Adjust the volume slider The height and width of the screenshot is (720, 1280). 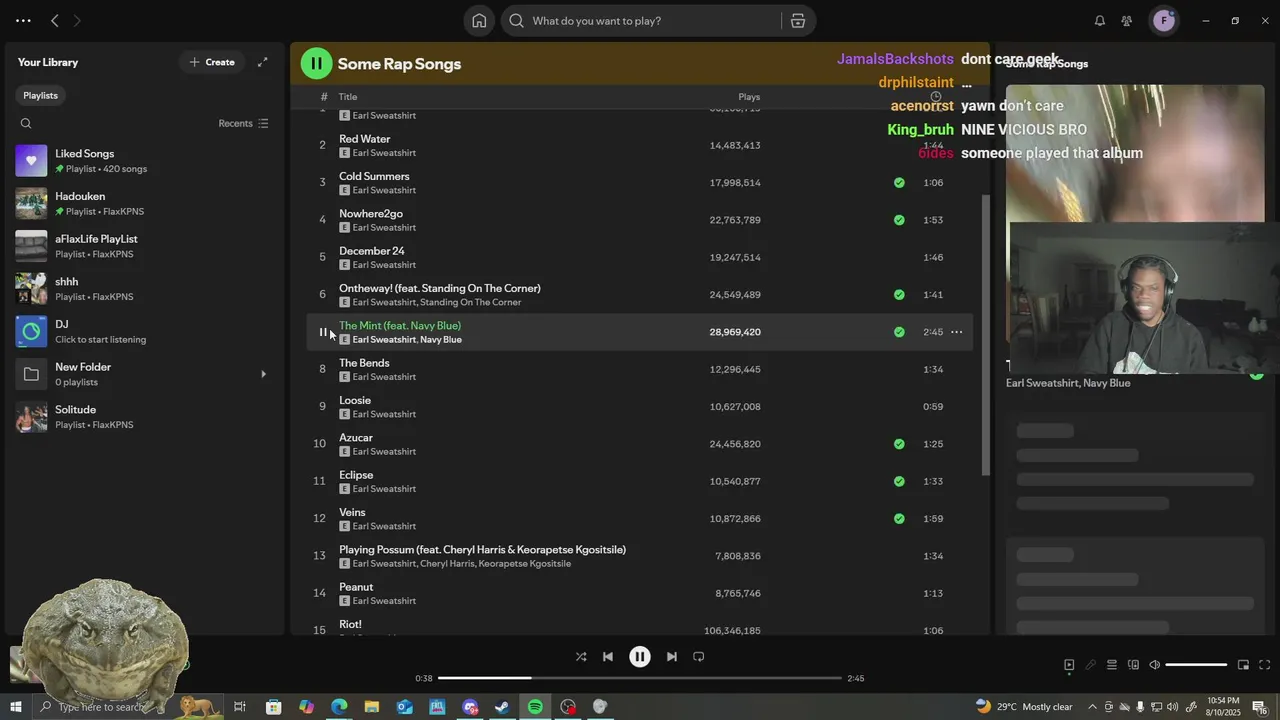[x=1196, y=665]
